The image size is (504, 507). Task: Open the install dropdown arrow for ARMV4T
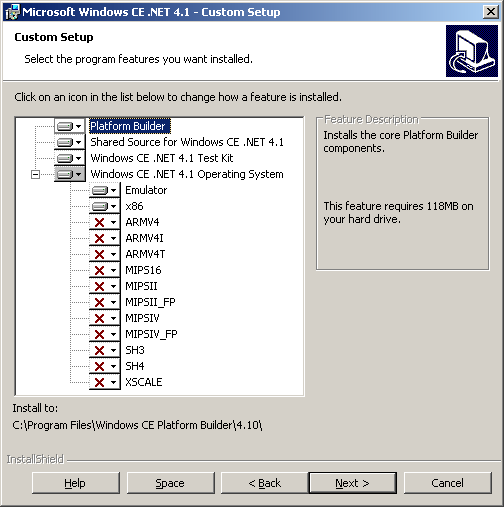[x=114, y=254]
